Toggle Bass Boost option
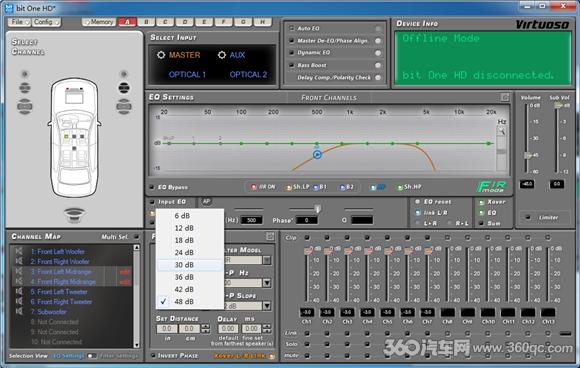 pos(378,65)
